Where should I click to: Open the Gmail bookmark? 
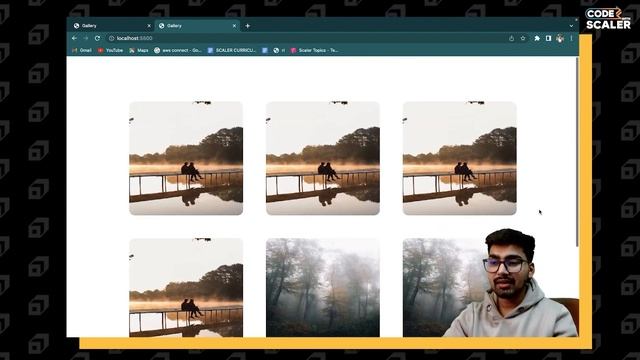pos(82,50)
